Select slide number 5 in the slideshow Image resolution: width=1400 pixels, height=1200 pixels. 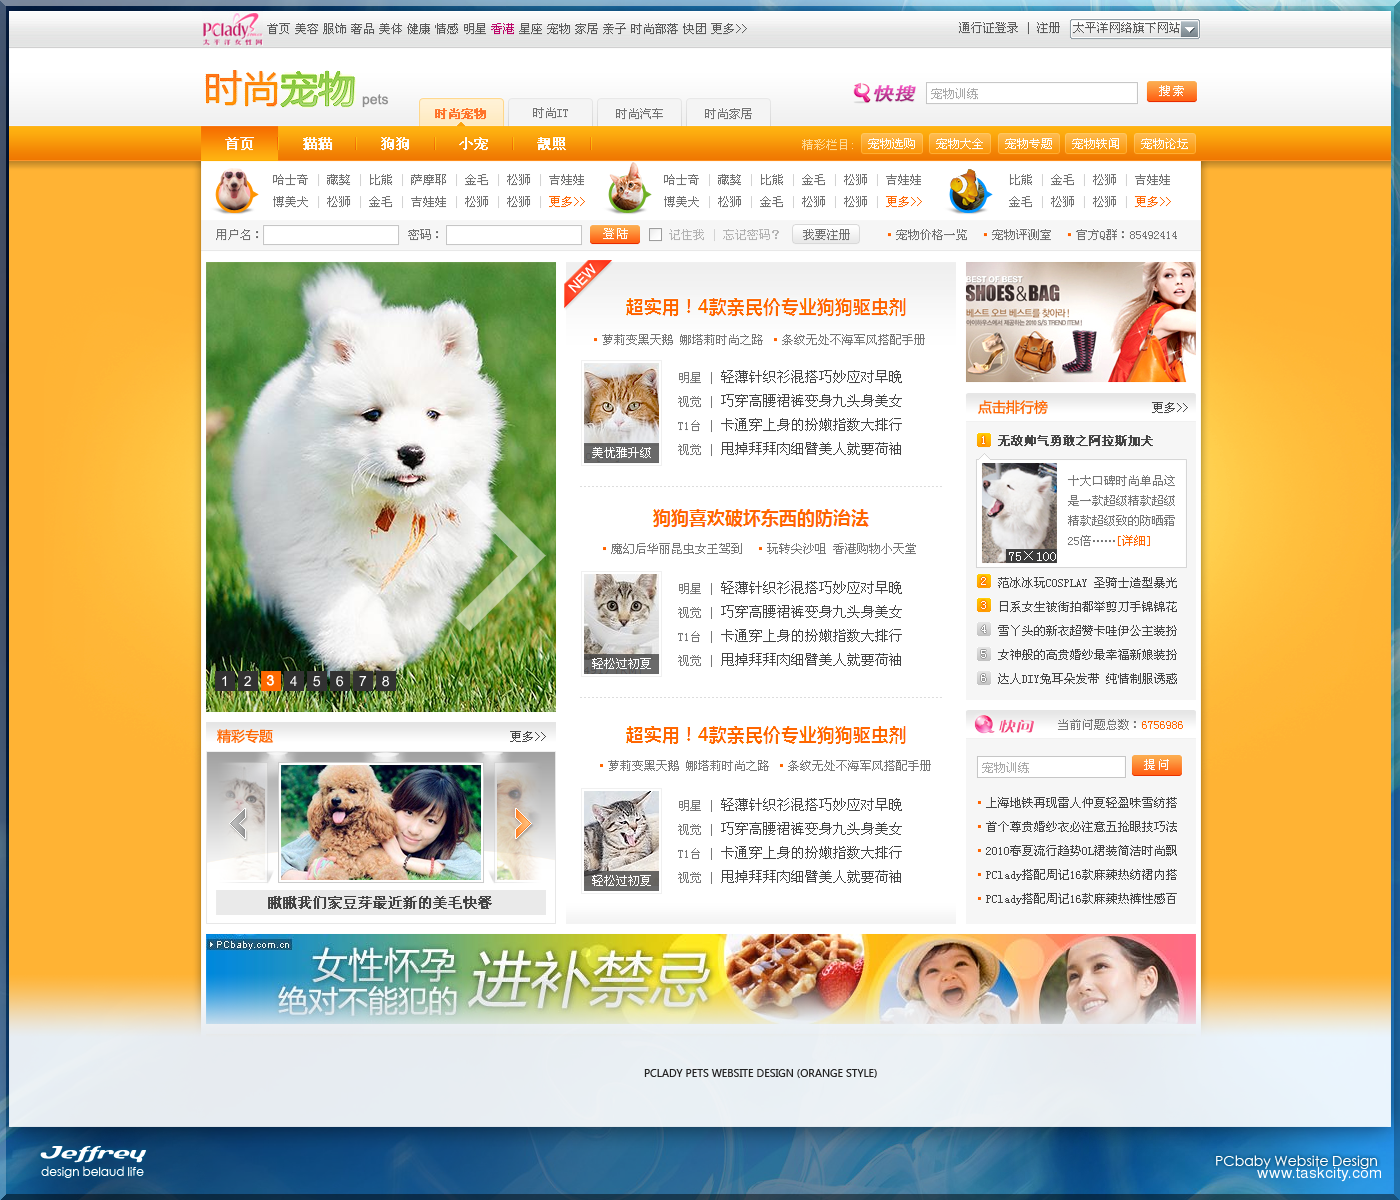click(316, 681)
